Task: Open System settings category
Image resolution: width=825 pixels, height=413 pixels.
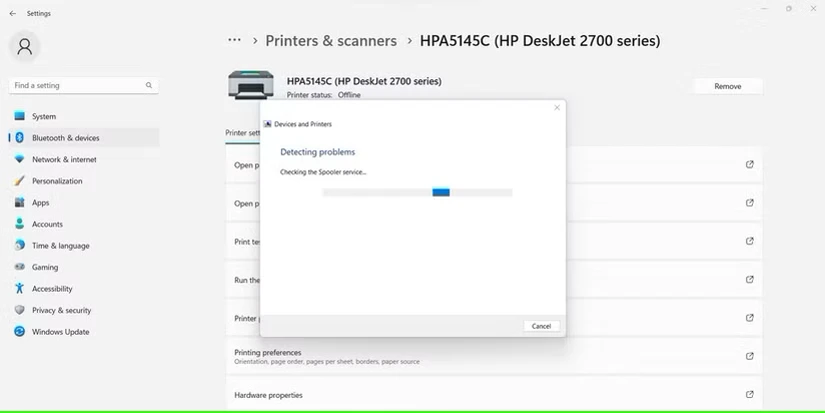Action: tap(84, 116)
